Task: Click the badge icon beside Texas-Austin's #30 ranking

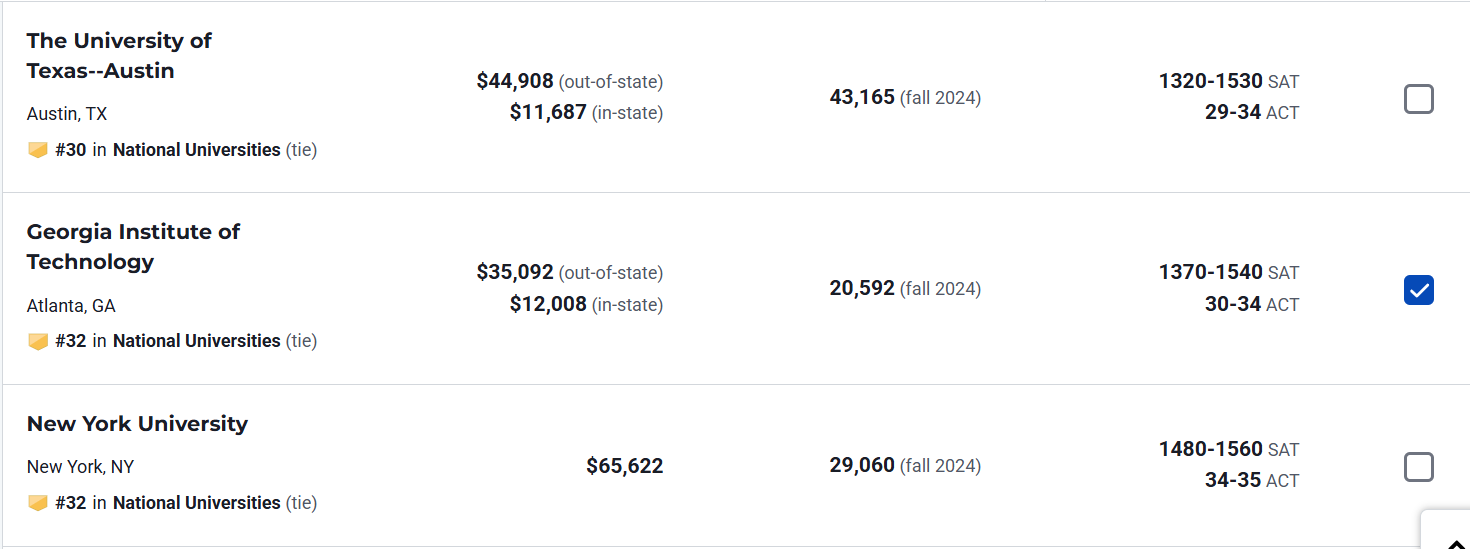Action: [38, 150]
